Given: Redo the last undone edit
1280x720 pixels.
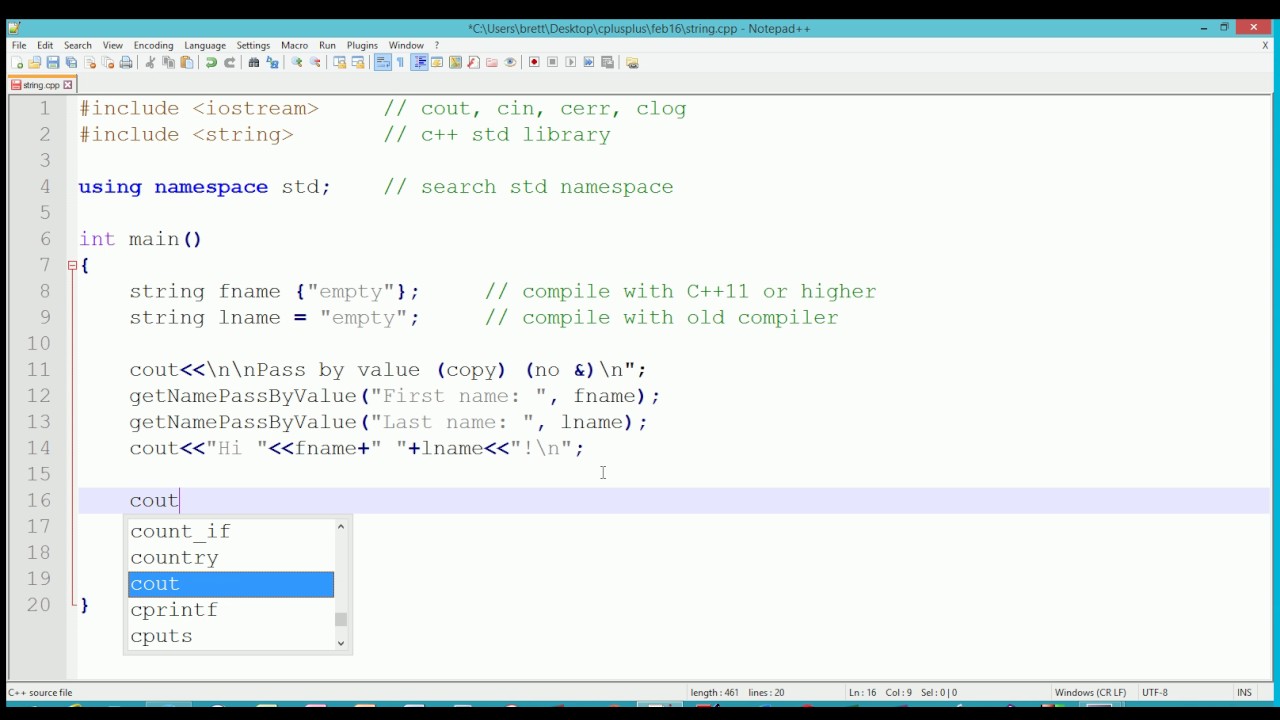Looking at the screenshot, I should tap(229, 62).
